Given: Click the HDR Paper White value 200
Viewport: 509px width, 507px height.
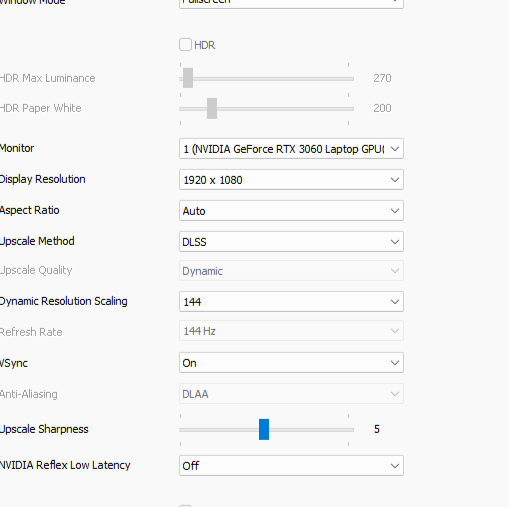Looking at the screenshot, I should (382, 108).
